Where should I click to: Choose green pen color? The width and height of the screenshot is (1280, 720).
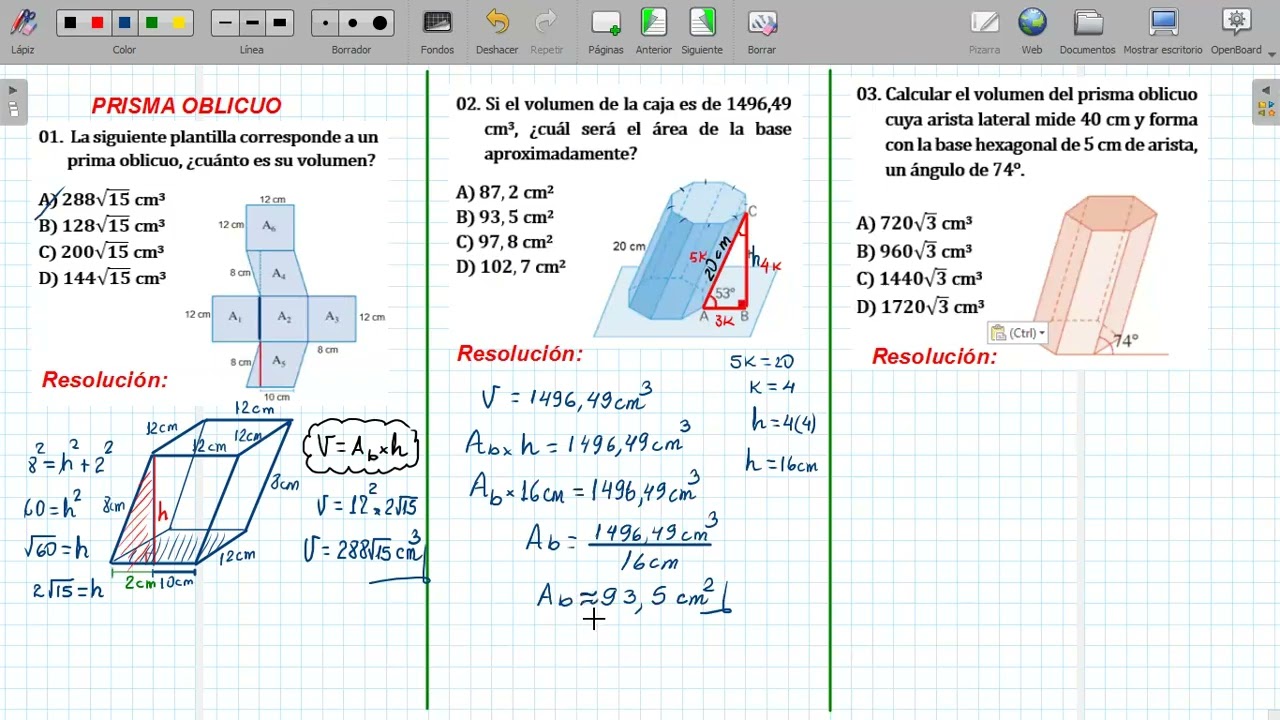click(x=151, y=23)
